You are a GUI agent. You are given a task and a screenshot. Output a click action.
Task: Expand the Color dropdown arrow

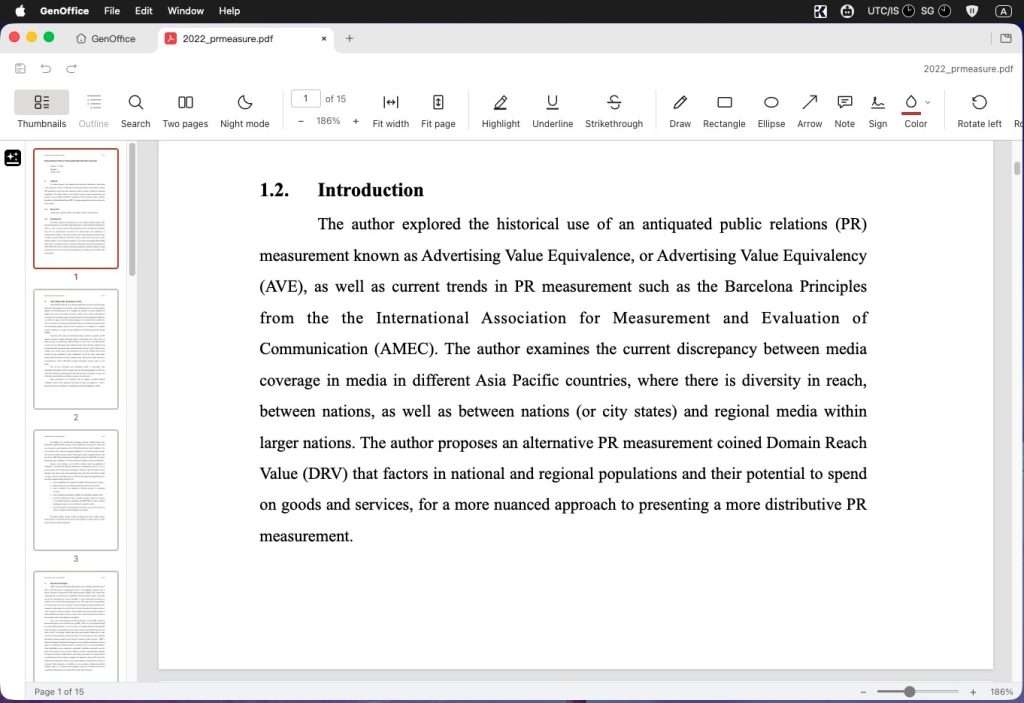click(x=927, y=103)
